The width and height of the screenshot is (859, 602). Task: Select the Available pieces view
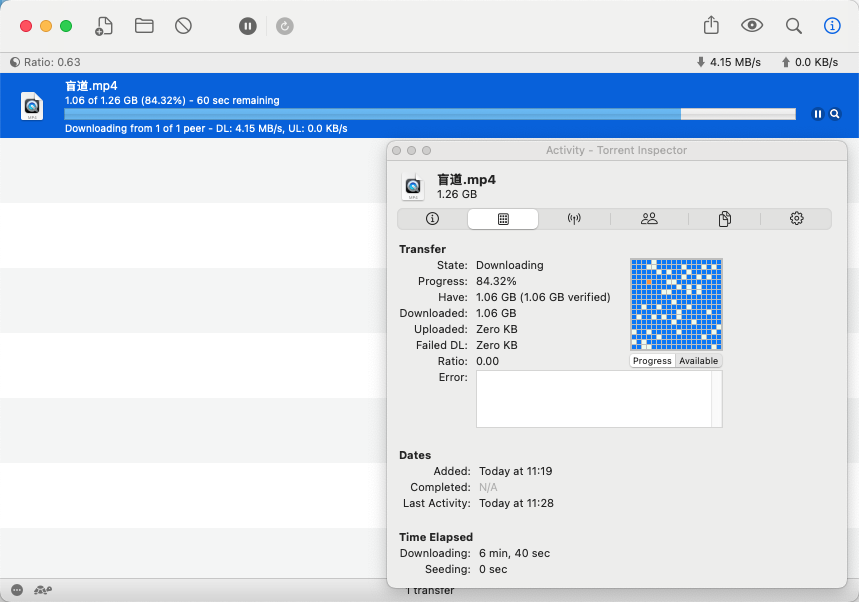pyautogui.click(x=698, y=361)
